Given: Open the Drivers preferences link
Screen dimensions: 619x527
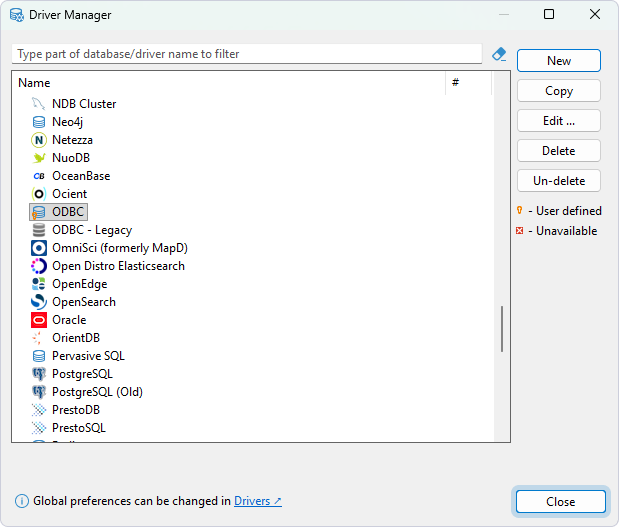Looking at the screenshot, I should (x=257, y=501).
